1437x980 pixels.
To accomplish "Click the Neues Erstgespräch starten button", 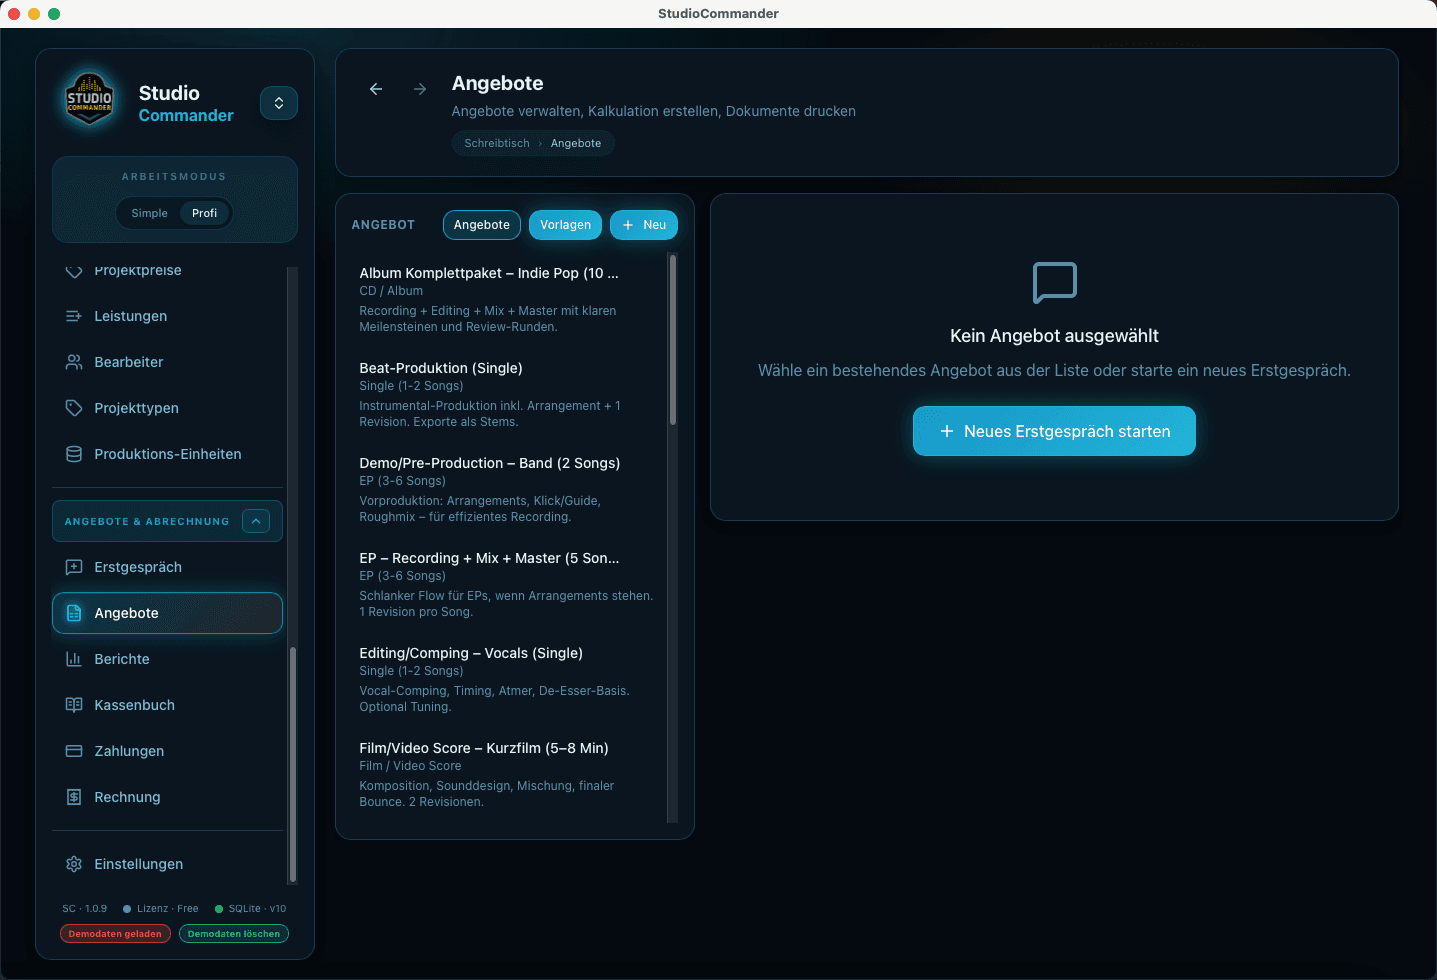I will [x=1054, y=431].
